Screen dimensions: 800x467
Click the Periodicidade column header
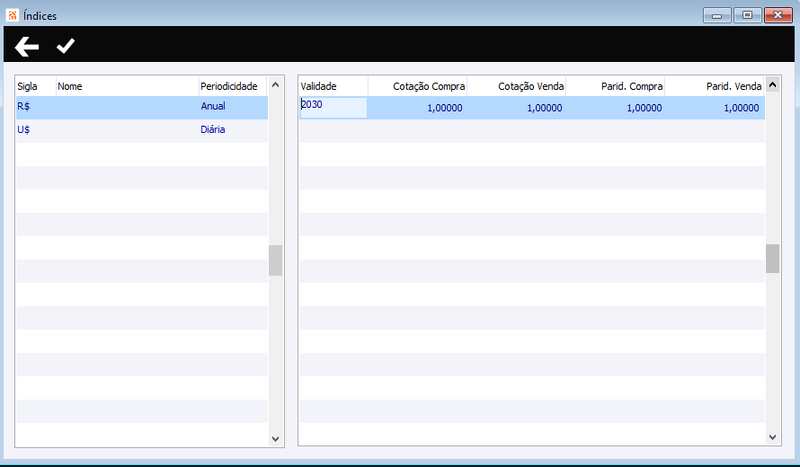233,86
